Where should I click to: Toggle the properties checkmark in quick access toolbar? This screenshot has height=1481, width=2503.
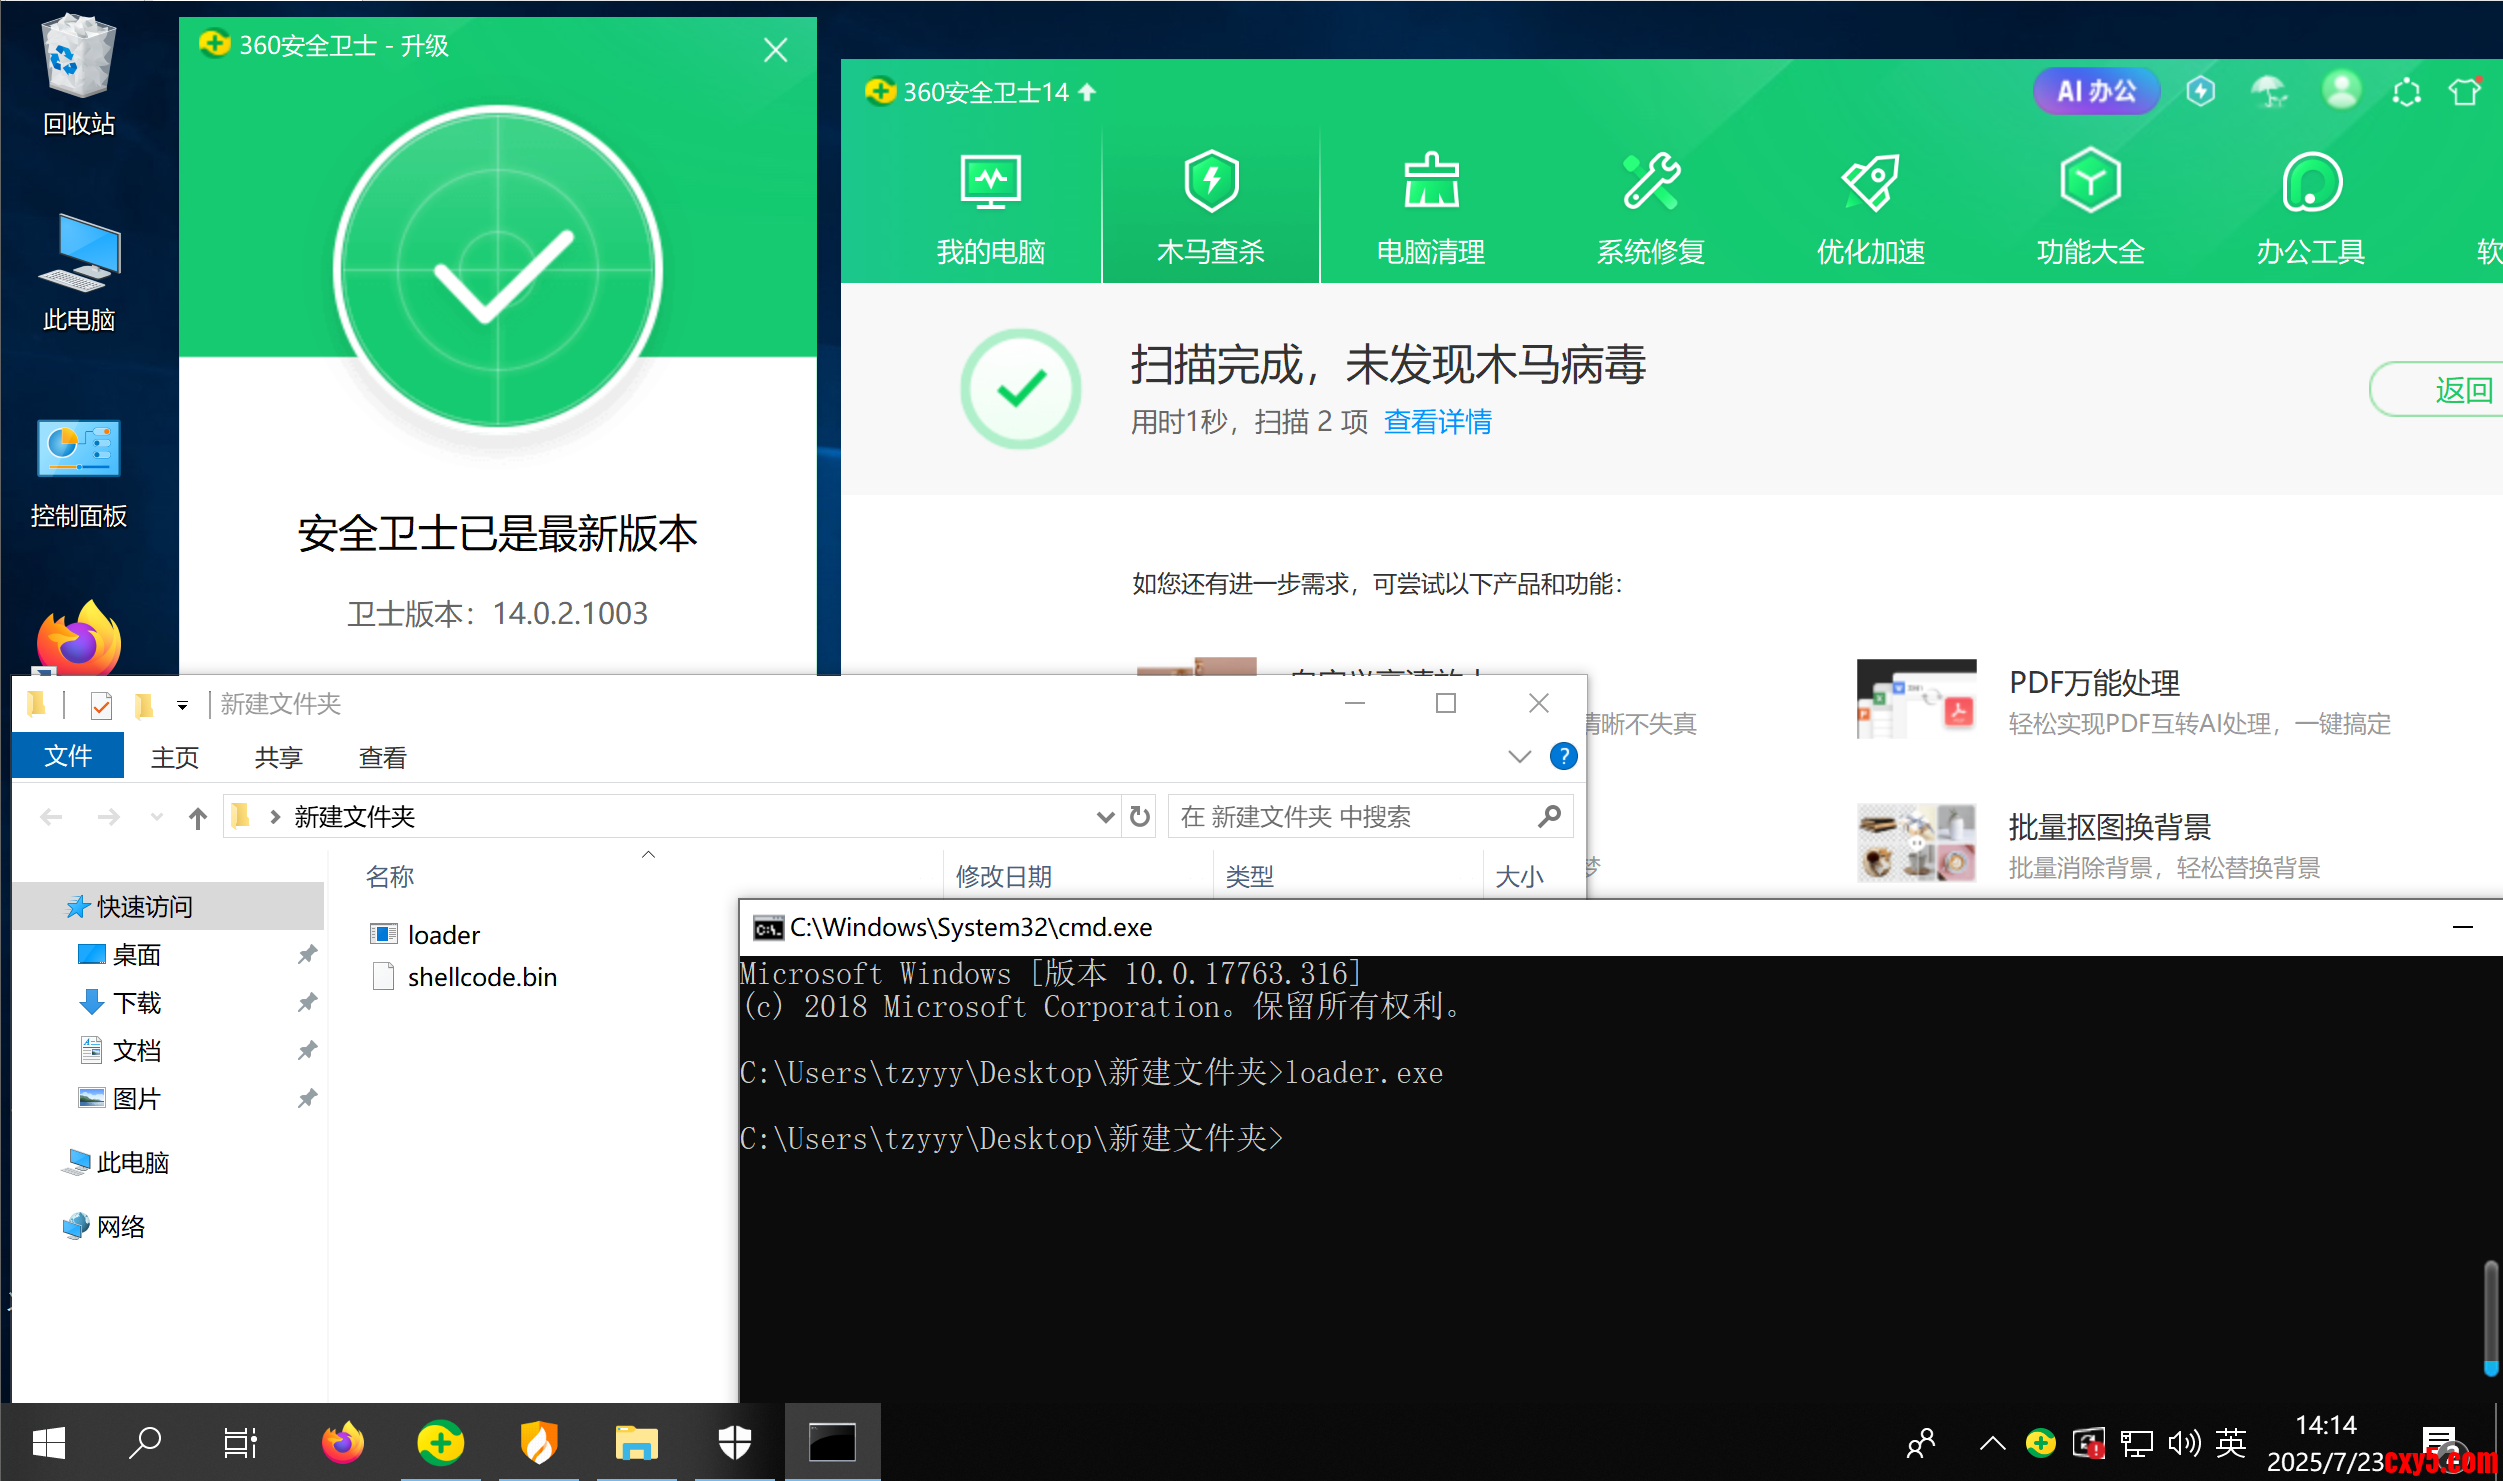point(101,705)
